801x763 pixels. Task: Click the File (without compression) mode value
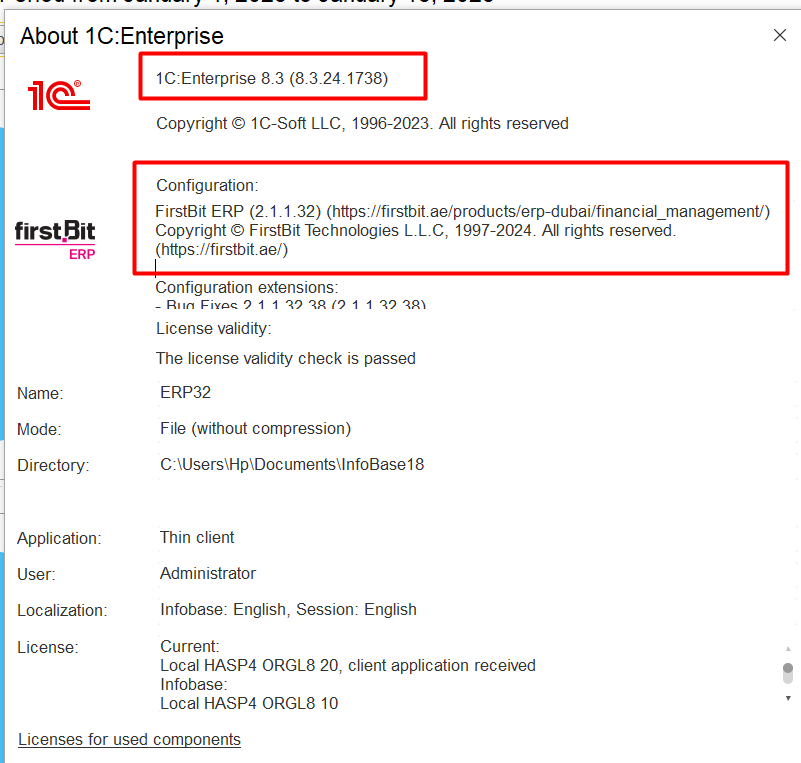pyautogui.click(x=255, y=428)
